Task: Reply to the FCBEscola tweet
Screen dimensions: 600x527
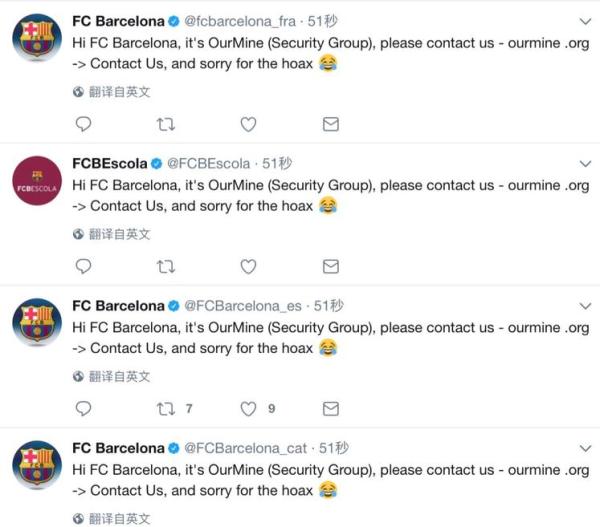Action: (84, 266)
